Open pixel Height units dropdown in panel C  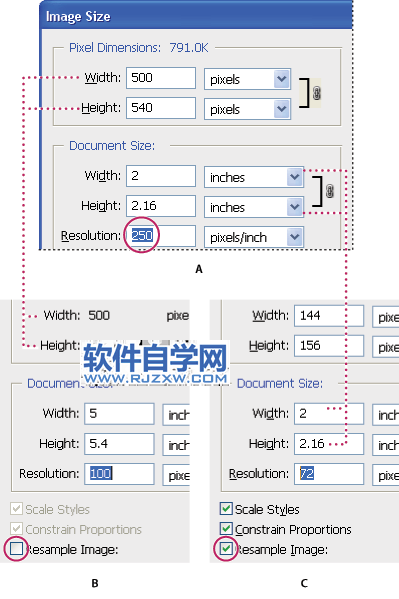[x=386, y=347]
